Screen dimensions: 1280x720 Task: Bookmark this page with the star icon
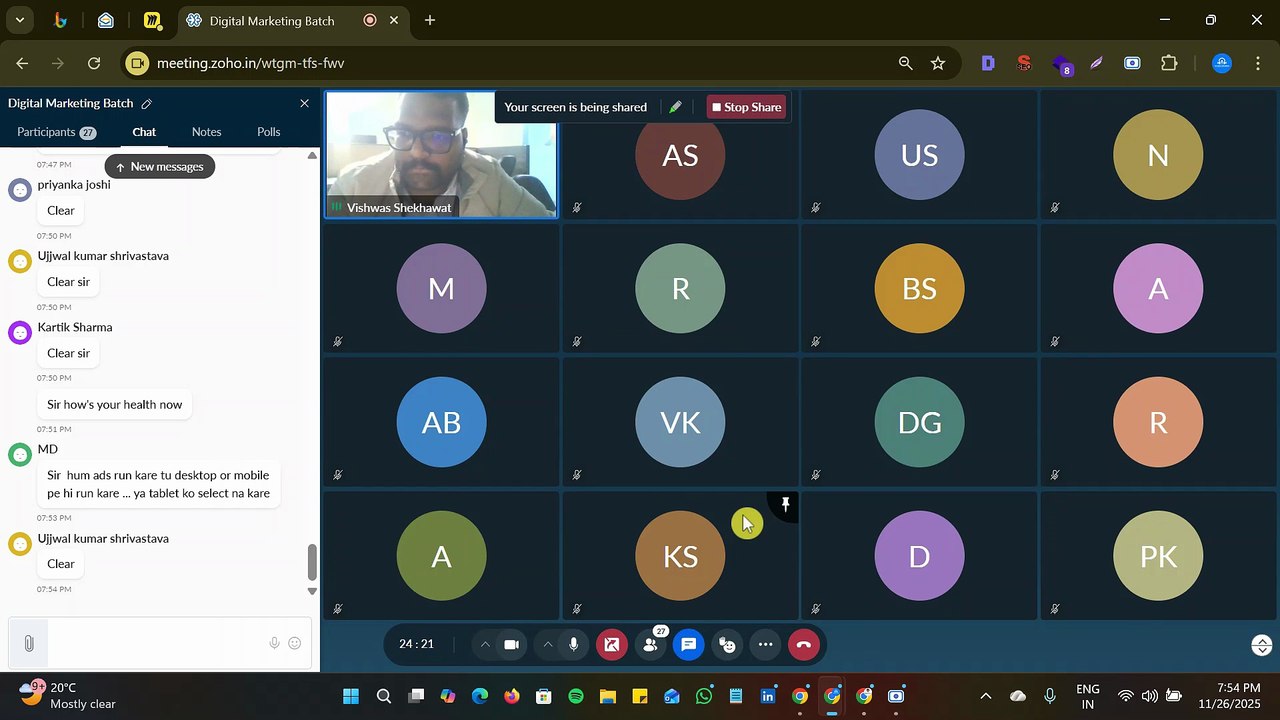[x=938, y=63]
